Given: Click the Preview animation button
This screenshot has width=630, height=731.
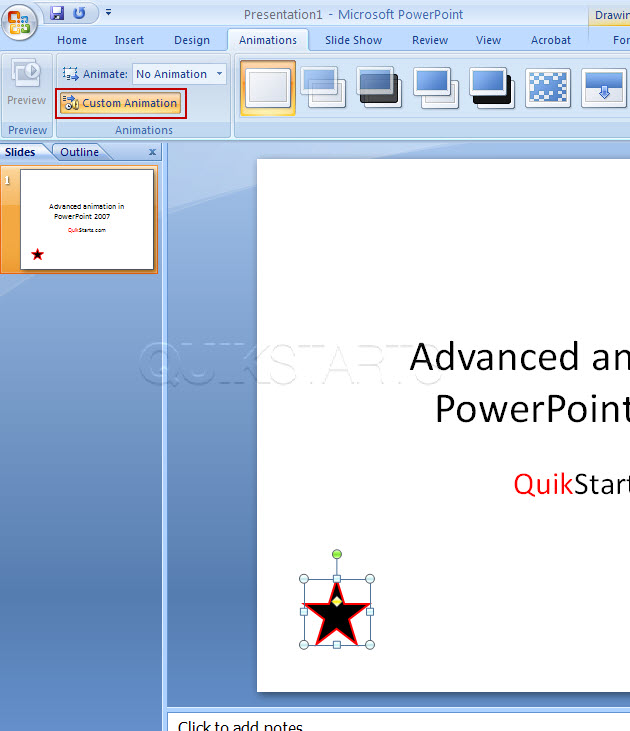Looking at the screenshot, I should (x=27, y=82).
